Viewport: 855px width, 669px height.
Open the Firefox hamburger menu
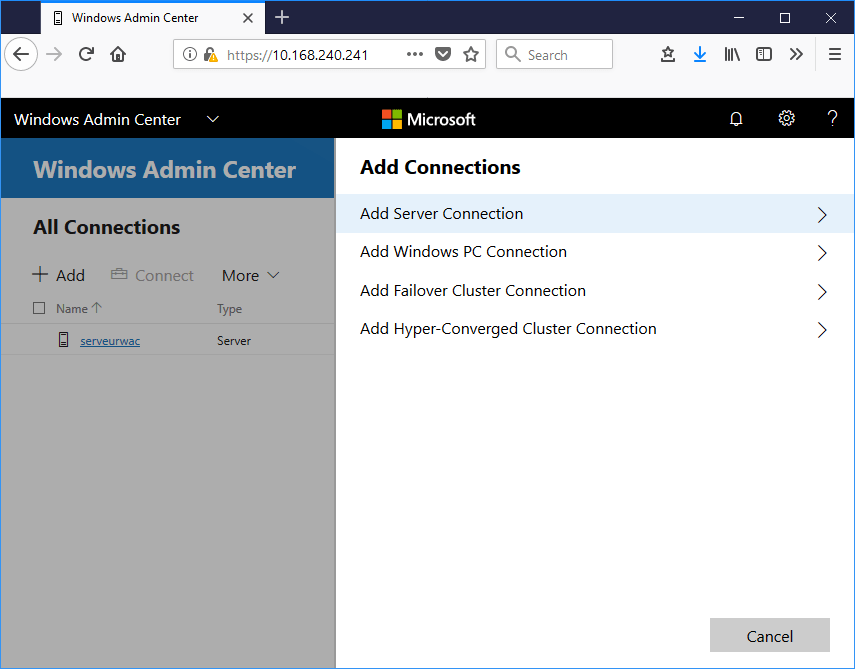point(834,54)
